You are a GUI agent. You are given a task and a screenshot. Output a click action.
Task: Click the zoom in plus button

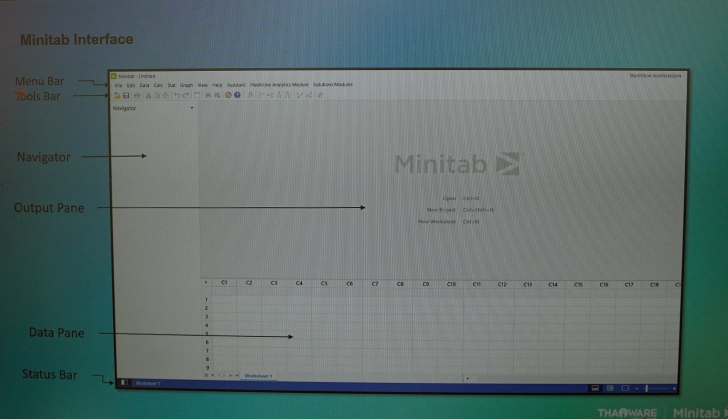[674, 388]
